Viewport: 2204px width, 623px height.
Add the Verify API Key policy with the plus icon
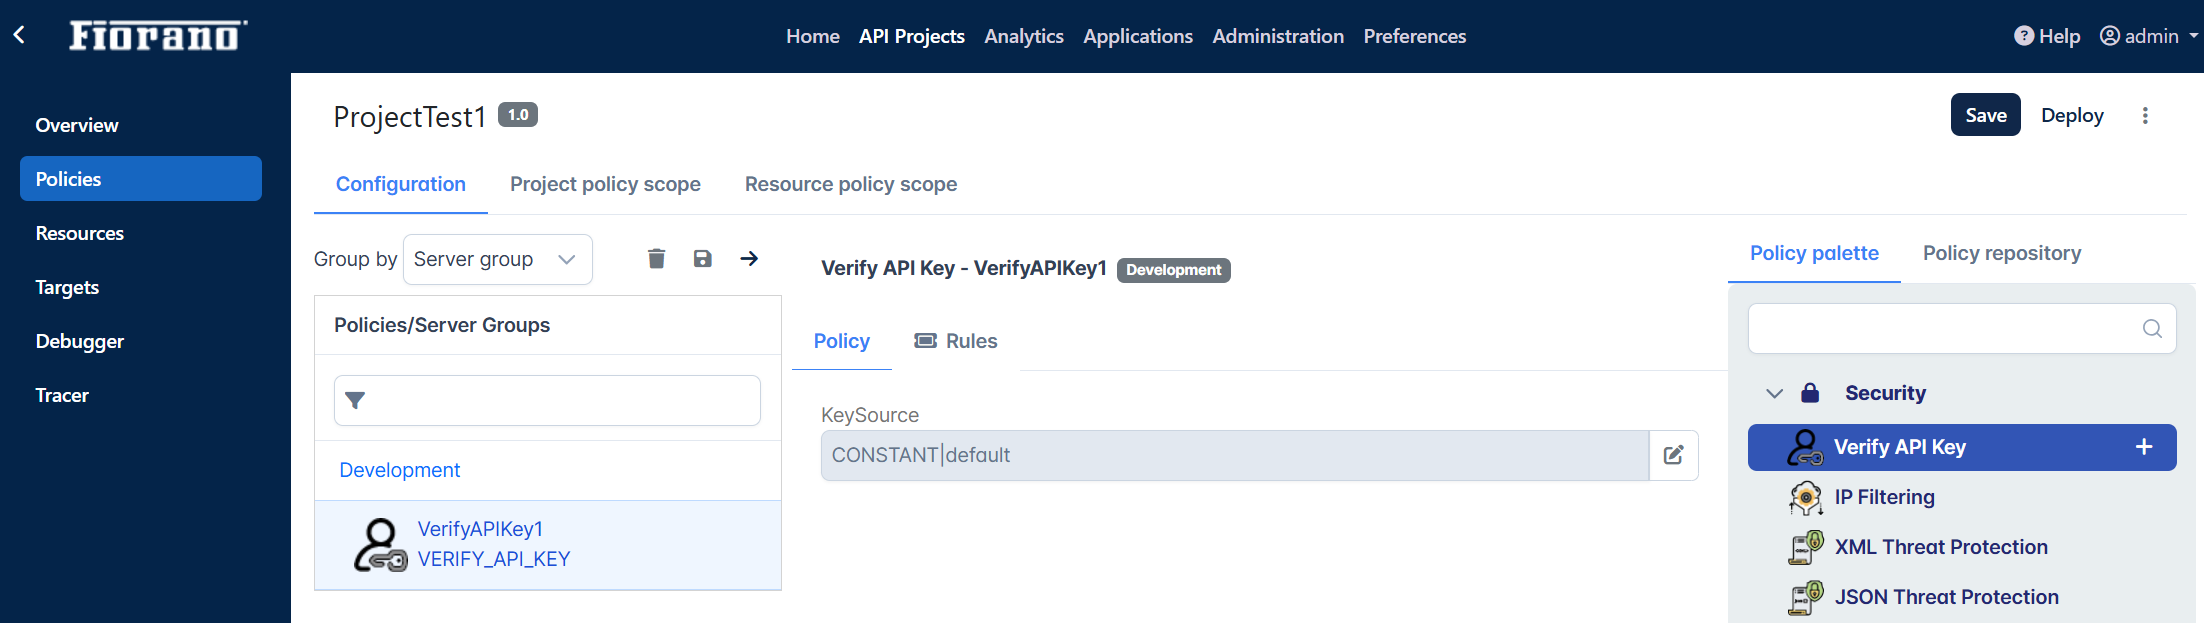click(2144, 447)
